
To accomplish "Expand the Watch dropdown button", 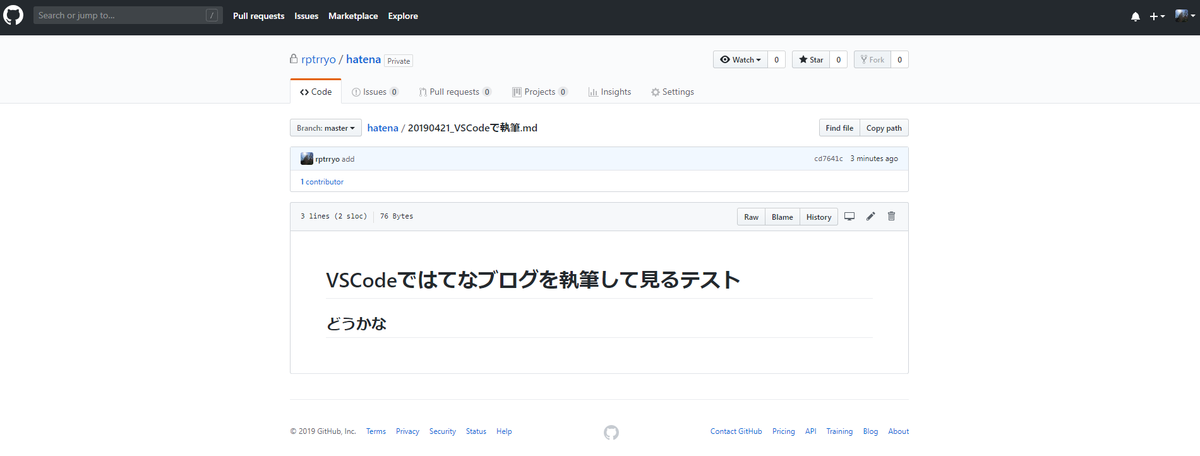I will pyautogui.click(x=740, y=60).
